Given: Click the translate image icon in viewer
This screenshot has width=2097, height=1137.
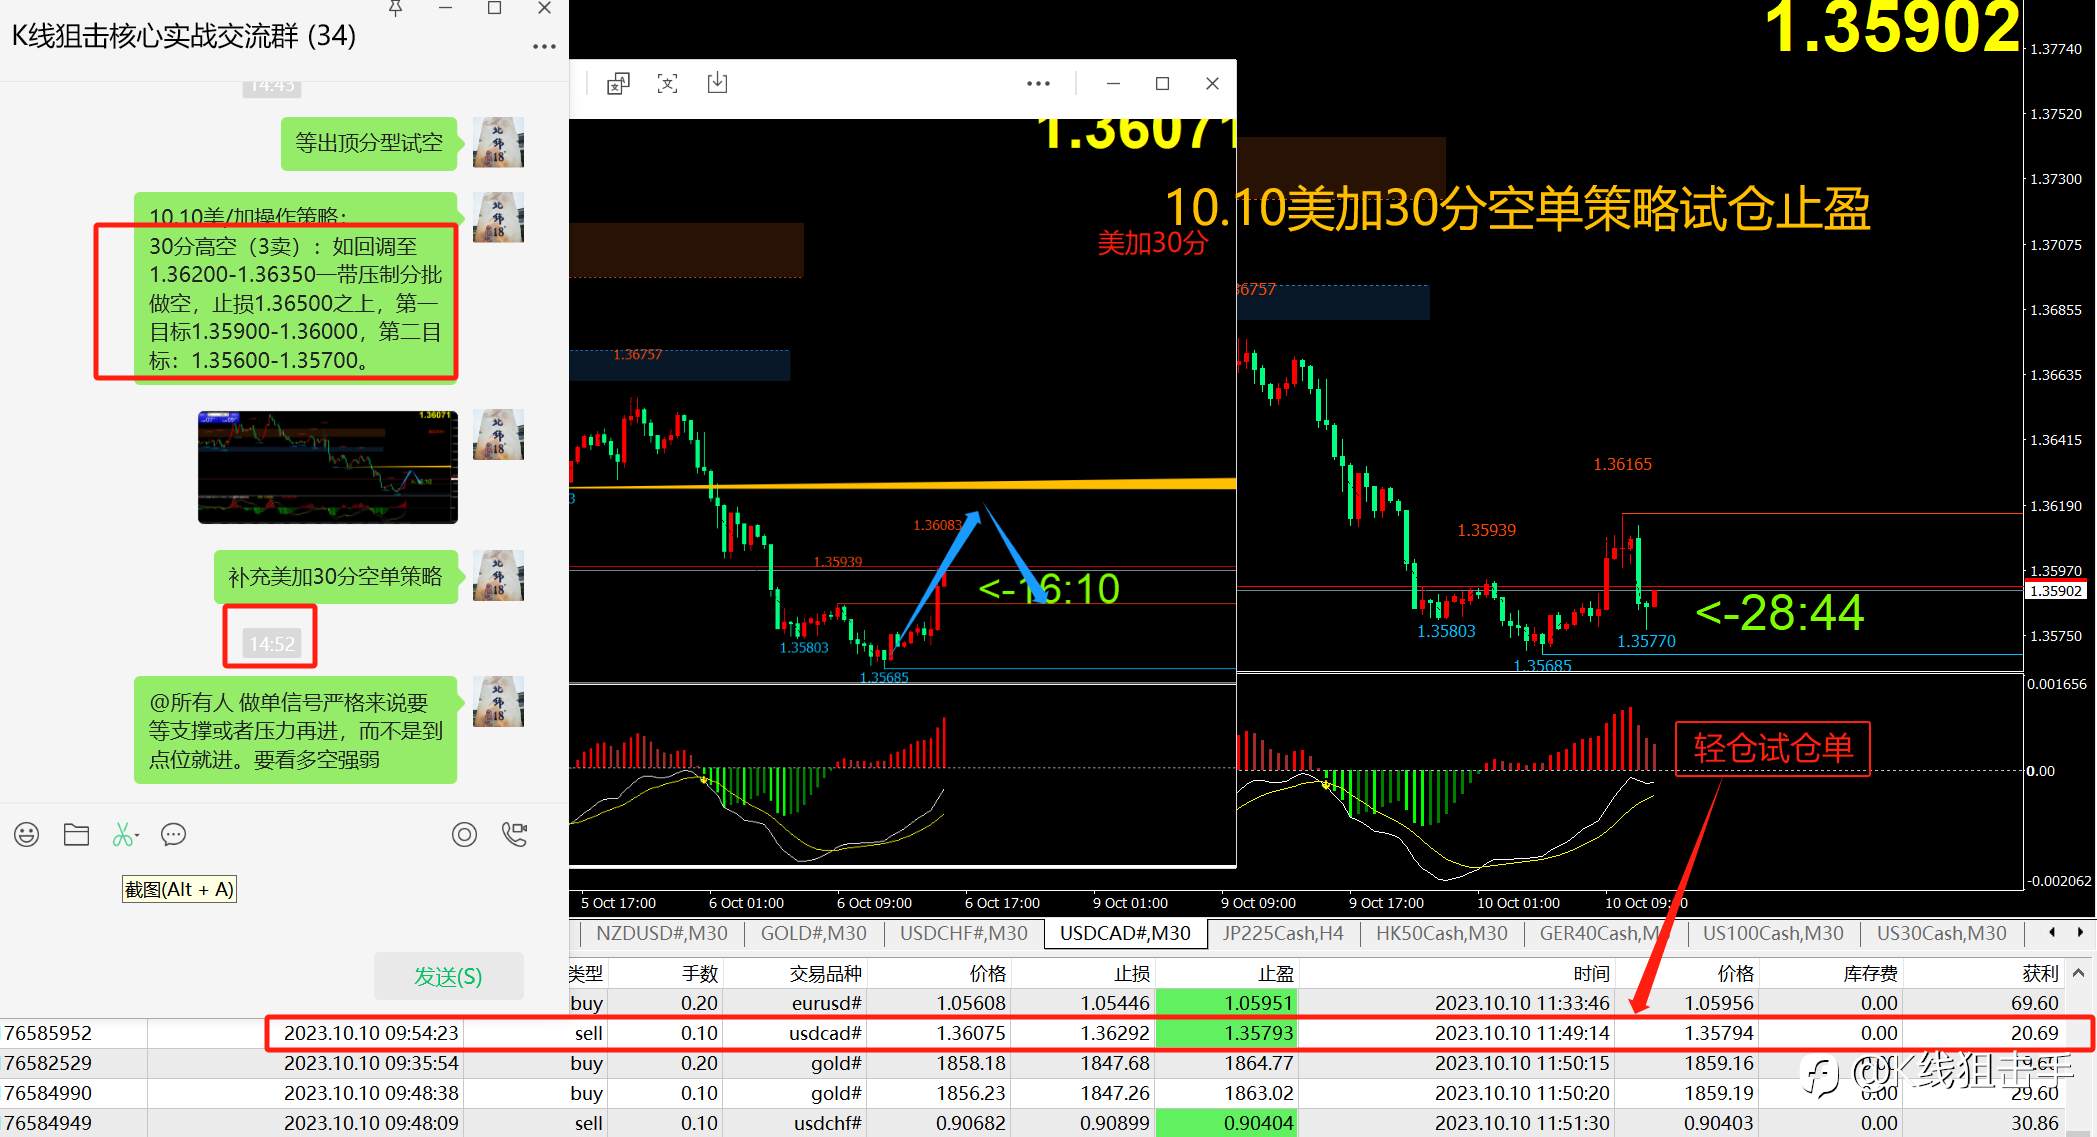Looking at the screenshot, I should pyautogui.click(x=618, y=84).
